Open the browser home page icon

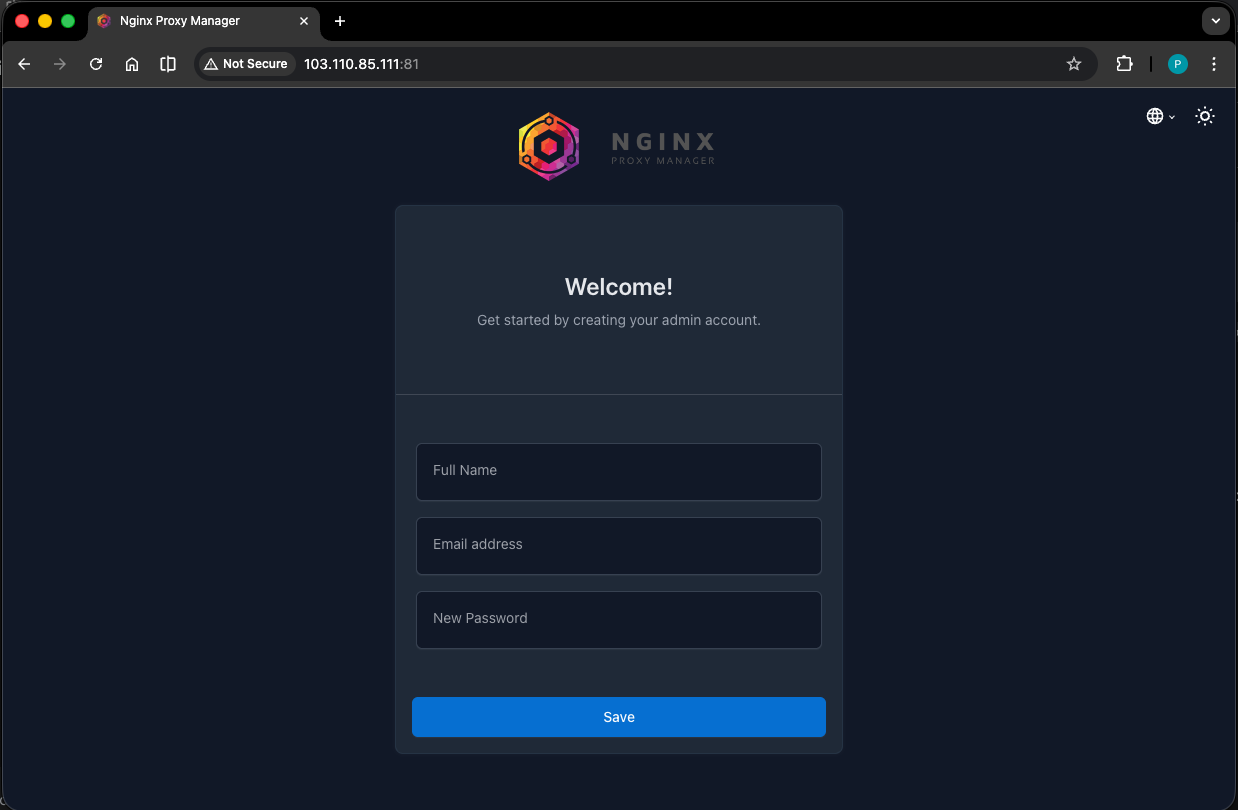[x=132, y=64]
